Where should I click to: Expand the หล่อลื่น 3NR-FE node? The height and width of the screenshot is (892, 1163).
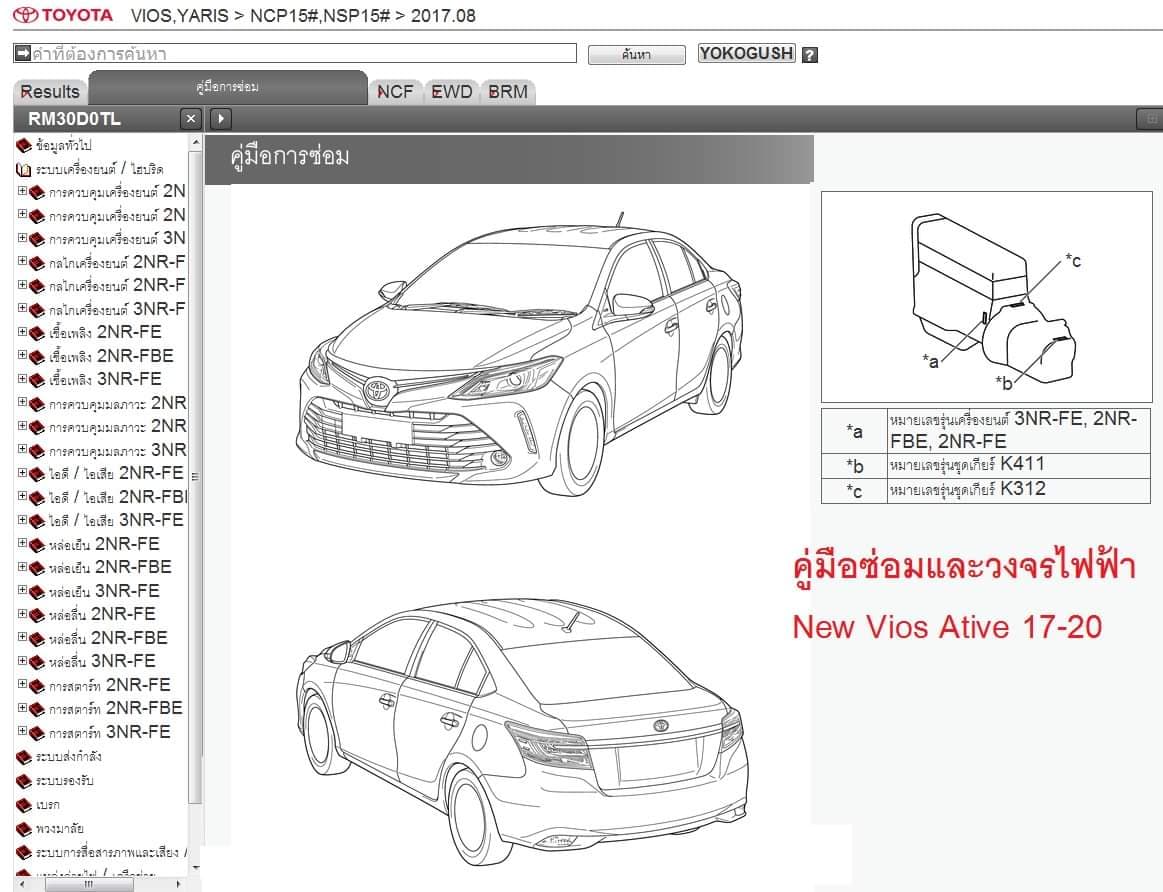pyautogui.click(x=22, y=661)
